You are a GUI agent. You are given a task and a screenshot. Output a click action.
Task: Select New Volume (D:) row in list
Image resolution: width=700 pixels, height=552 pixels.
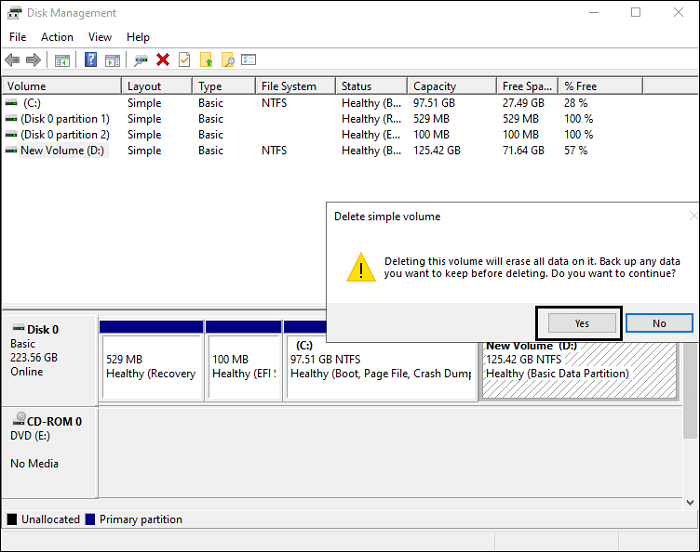click(63, 151)
